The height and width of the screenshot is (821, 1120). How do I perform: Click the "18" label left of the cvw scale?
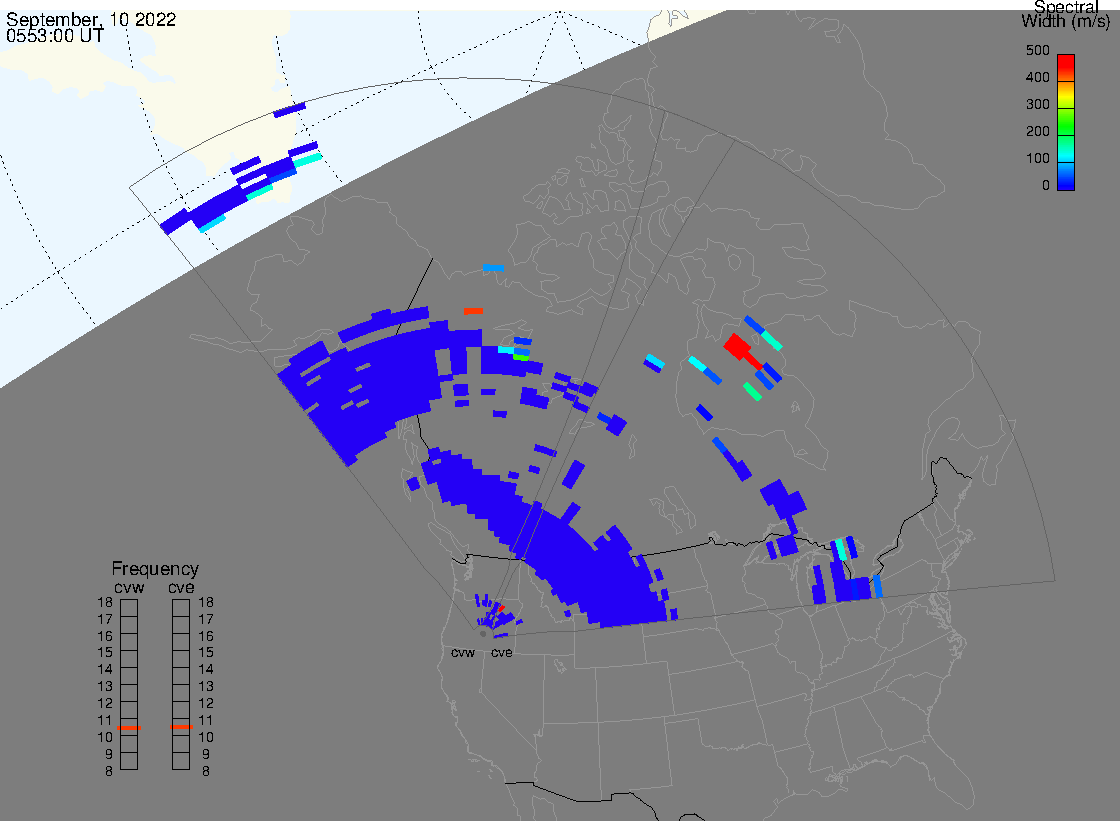point(105,602)
